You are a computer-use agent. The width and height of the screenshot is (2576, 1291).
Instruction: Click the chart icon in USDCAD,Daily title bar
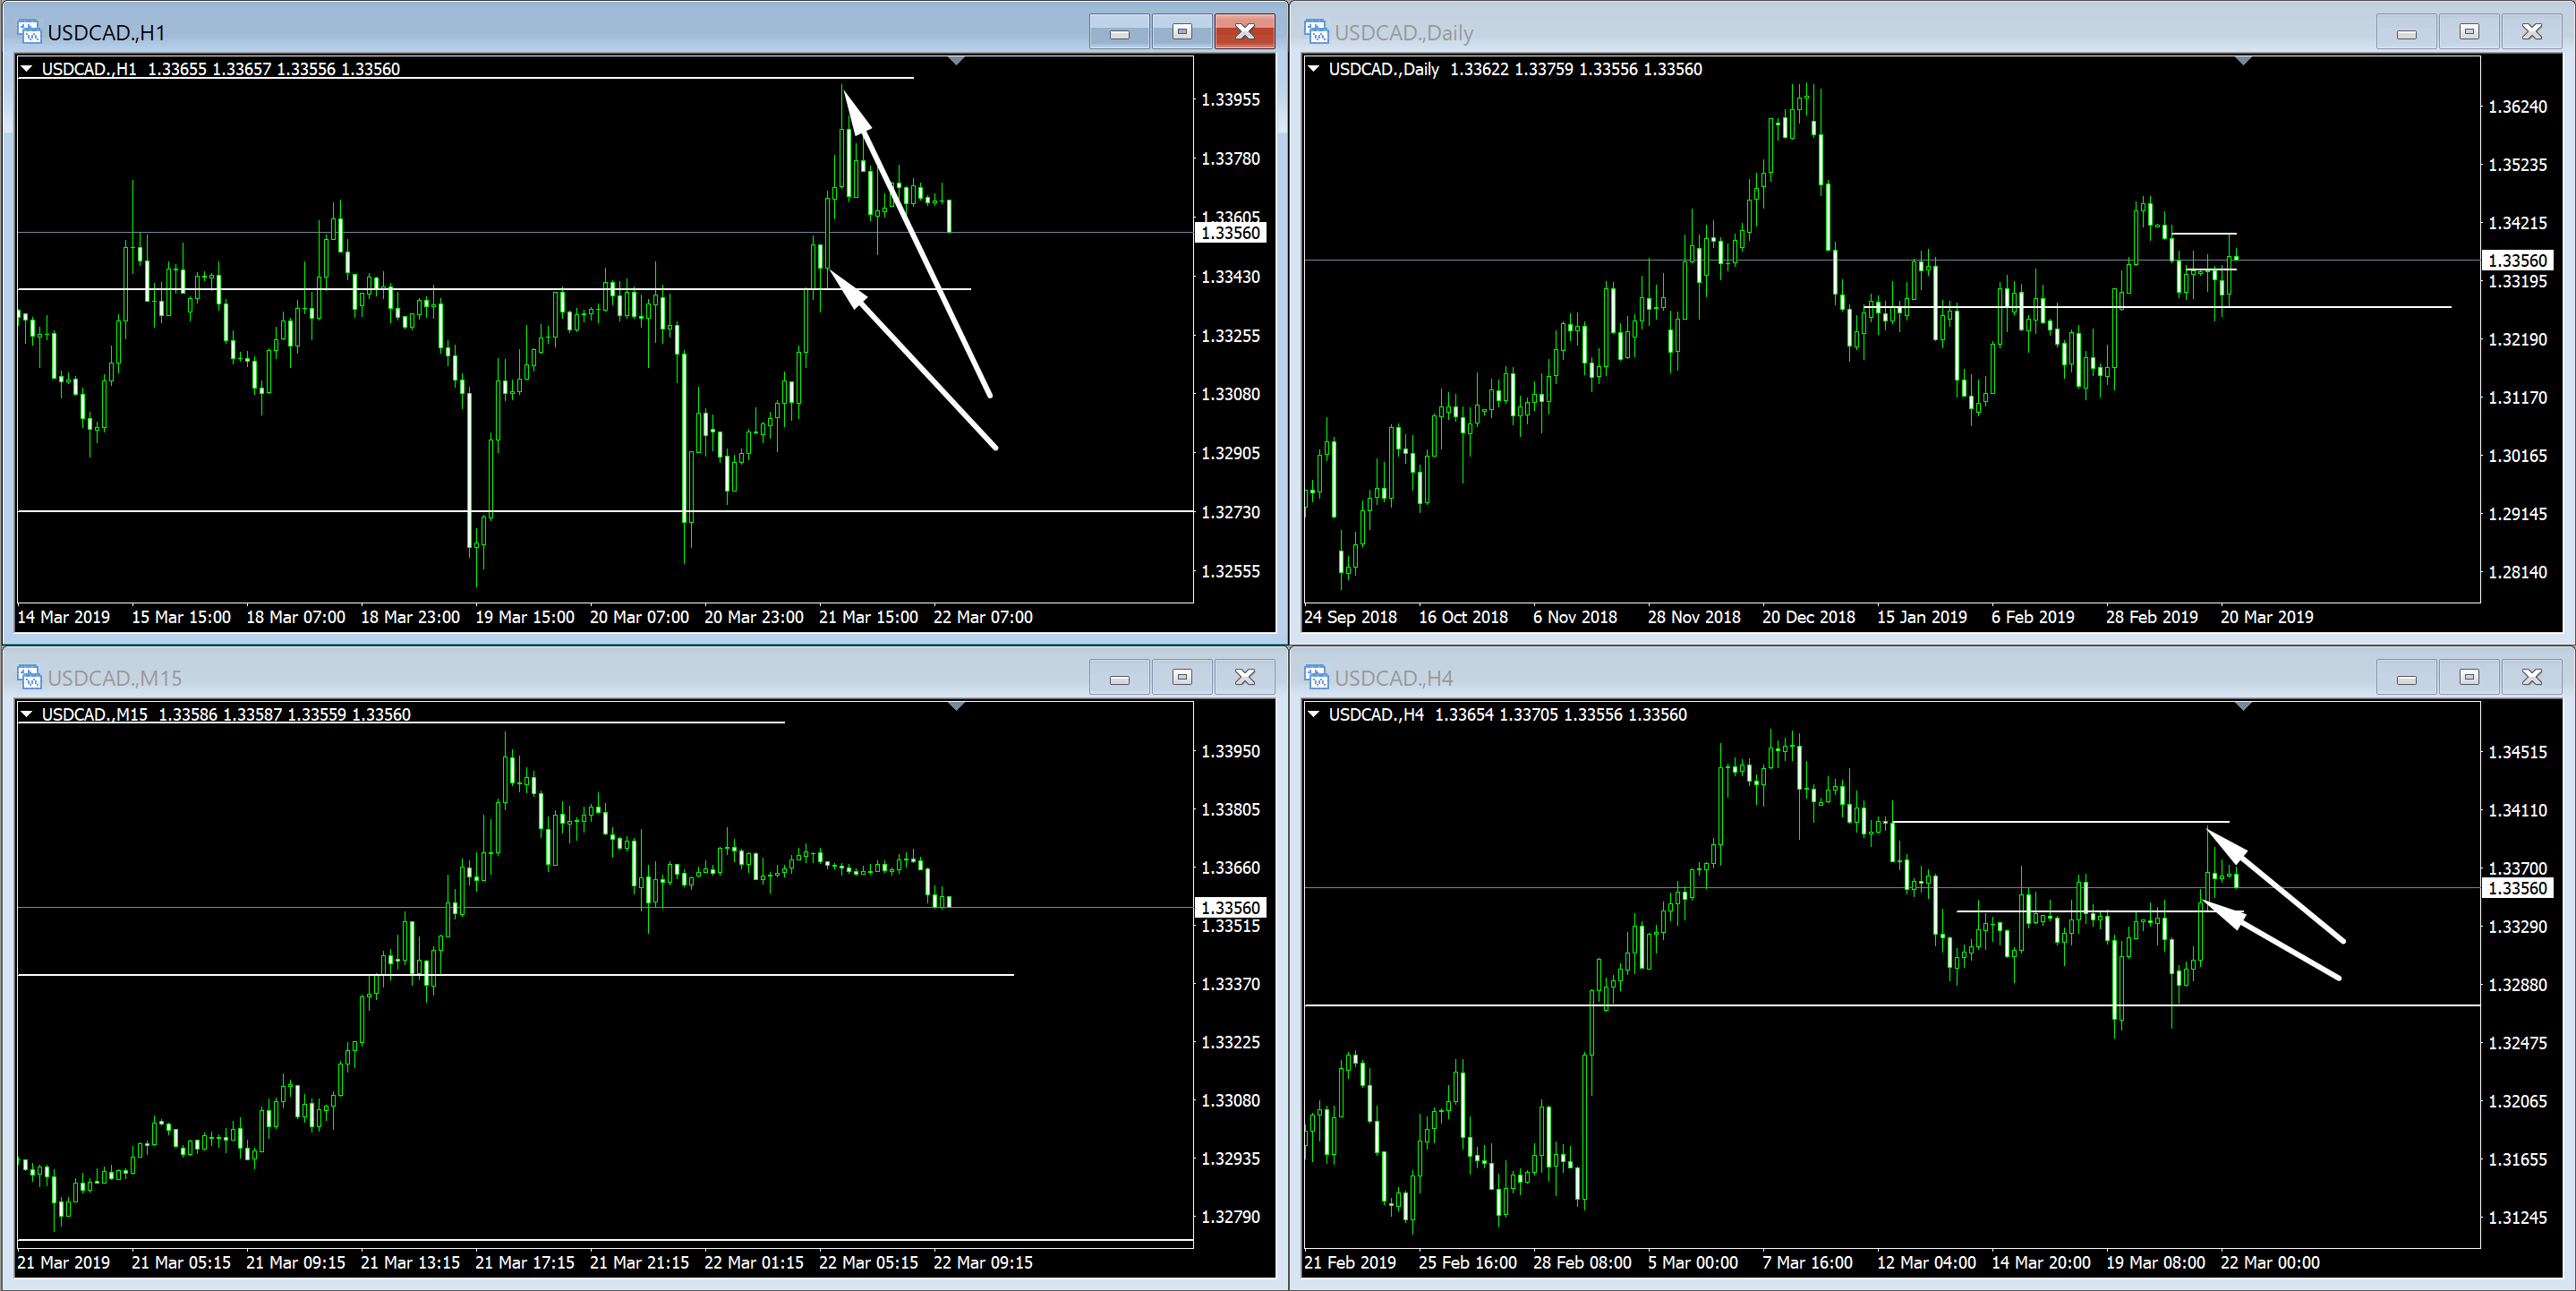(1316, 32)
